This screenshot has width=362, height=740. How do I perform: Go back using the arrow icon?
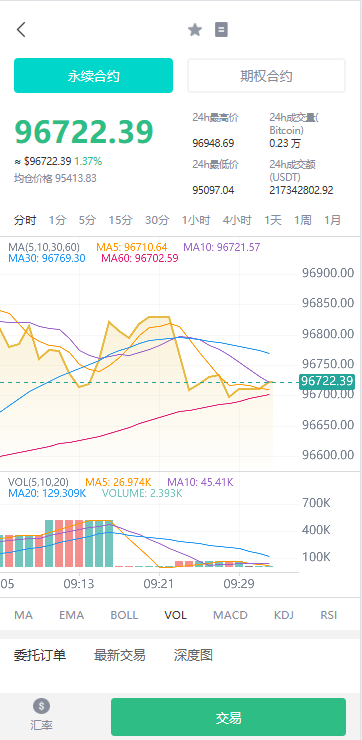(21, 30)
